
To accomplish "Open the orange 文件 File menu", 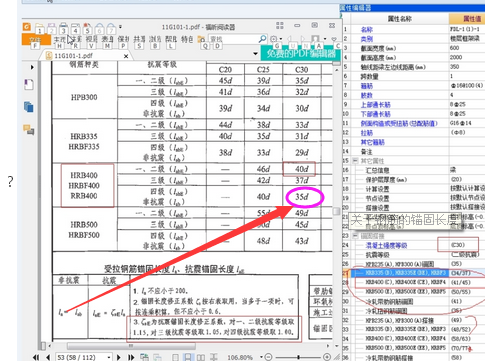I will [36, 39].
